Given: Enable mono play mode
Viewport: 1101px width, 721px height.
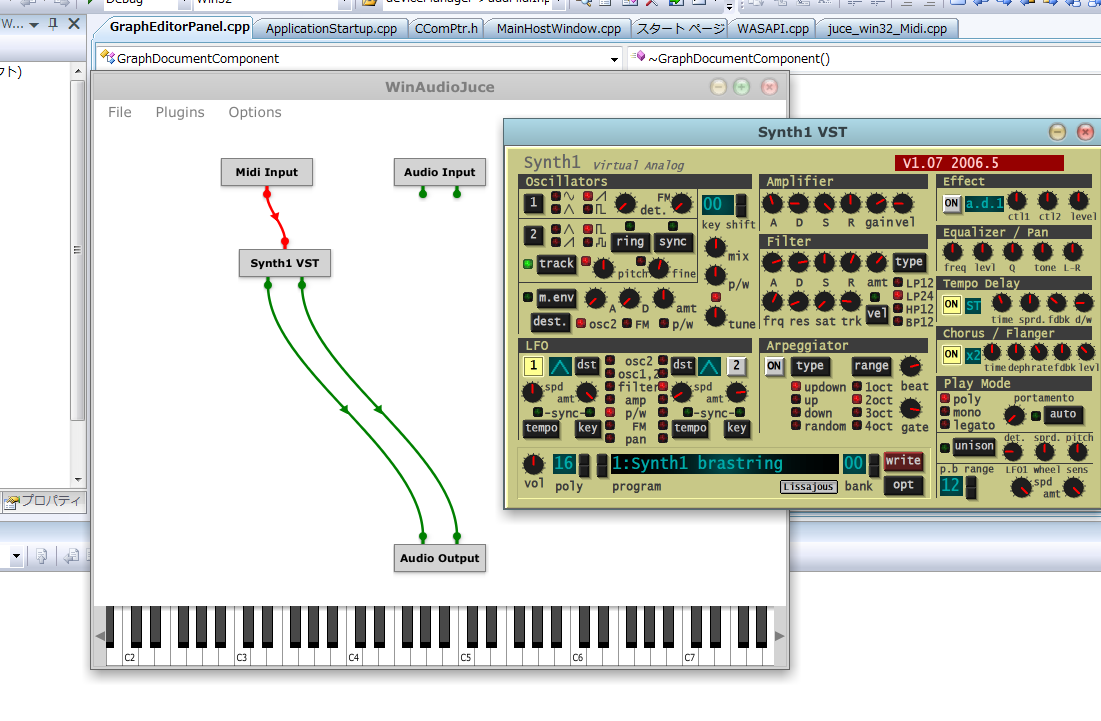Looking at the screenshot, I should point(946,412).
